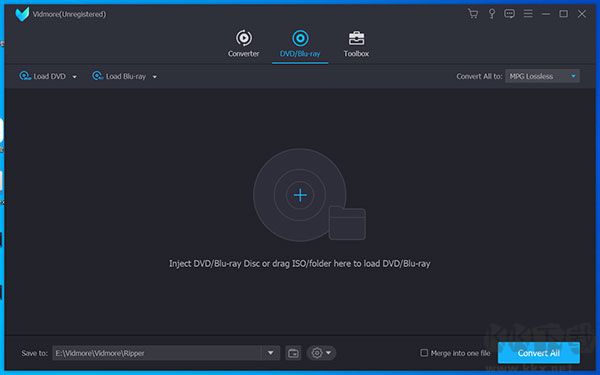Minimize the Vidmore window
600x375 pixels.
coord(546,14)
